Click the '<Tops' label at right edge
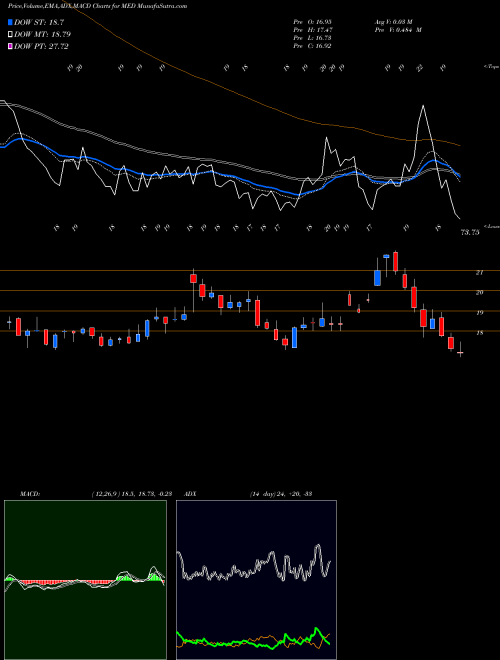 pos(491,67)
